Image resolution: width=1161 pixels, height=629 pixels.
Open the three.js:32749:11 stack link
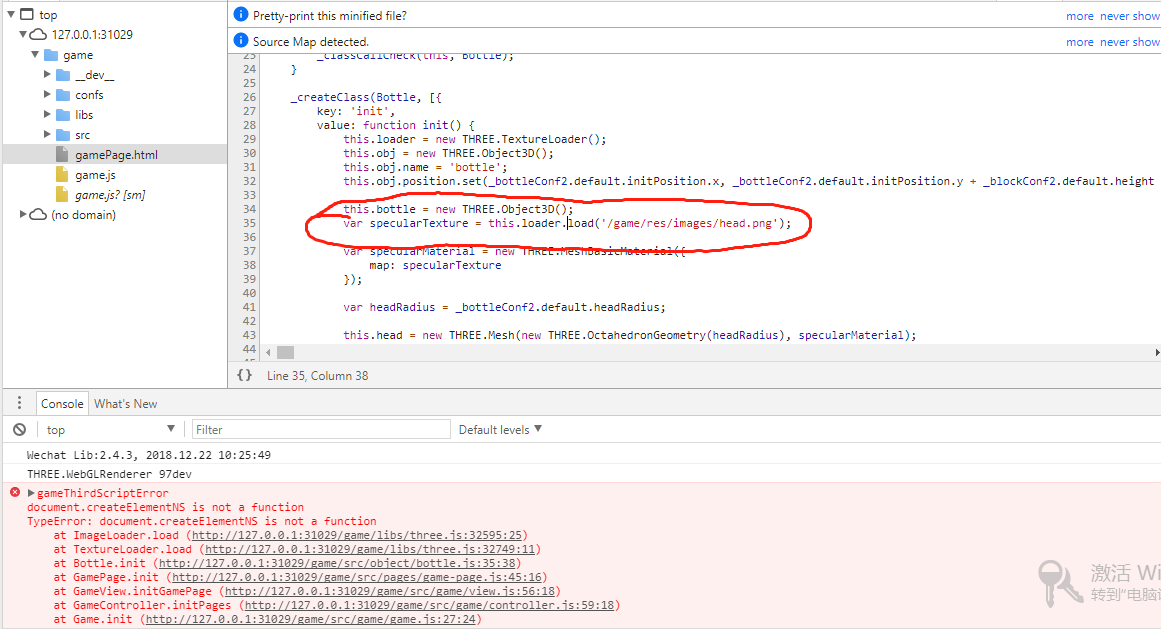[x=370, y=549]
